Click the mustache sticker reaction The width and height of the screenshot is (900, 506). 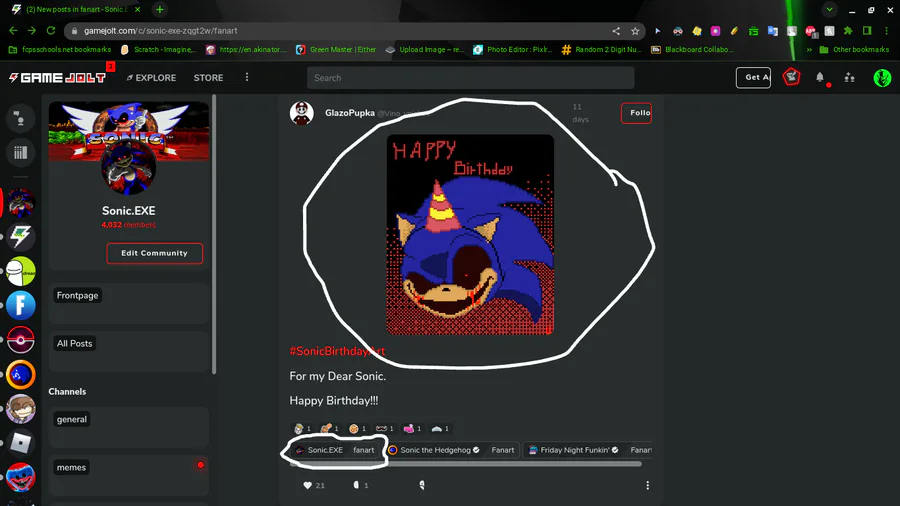385,429
